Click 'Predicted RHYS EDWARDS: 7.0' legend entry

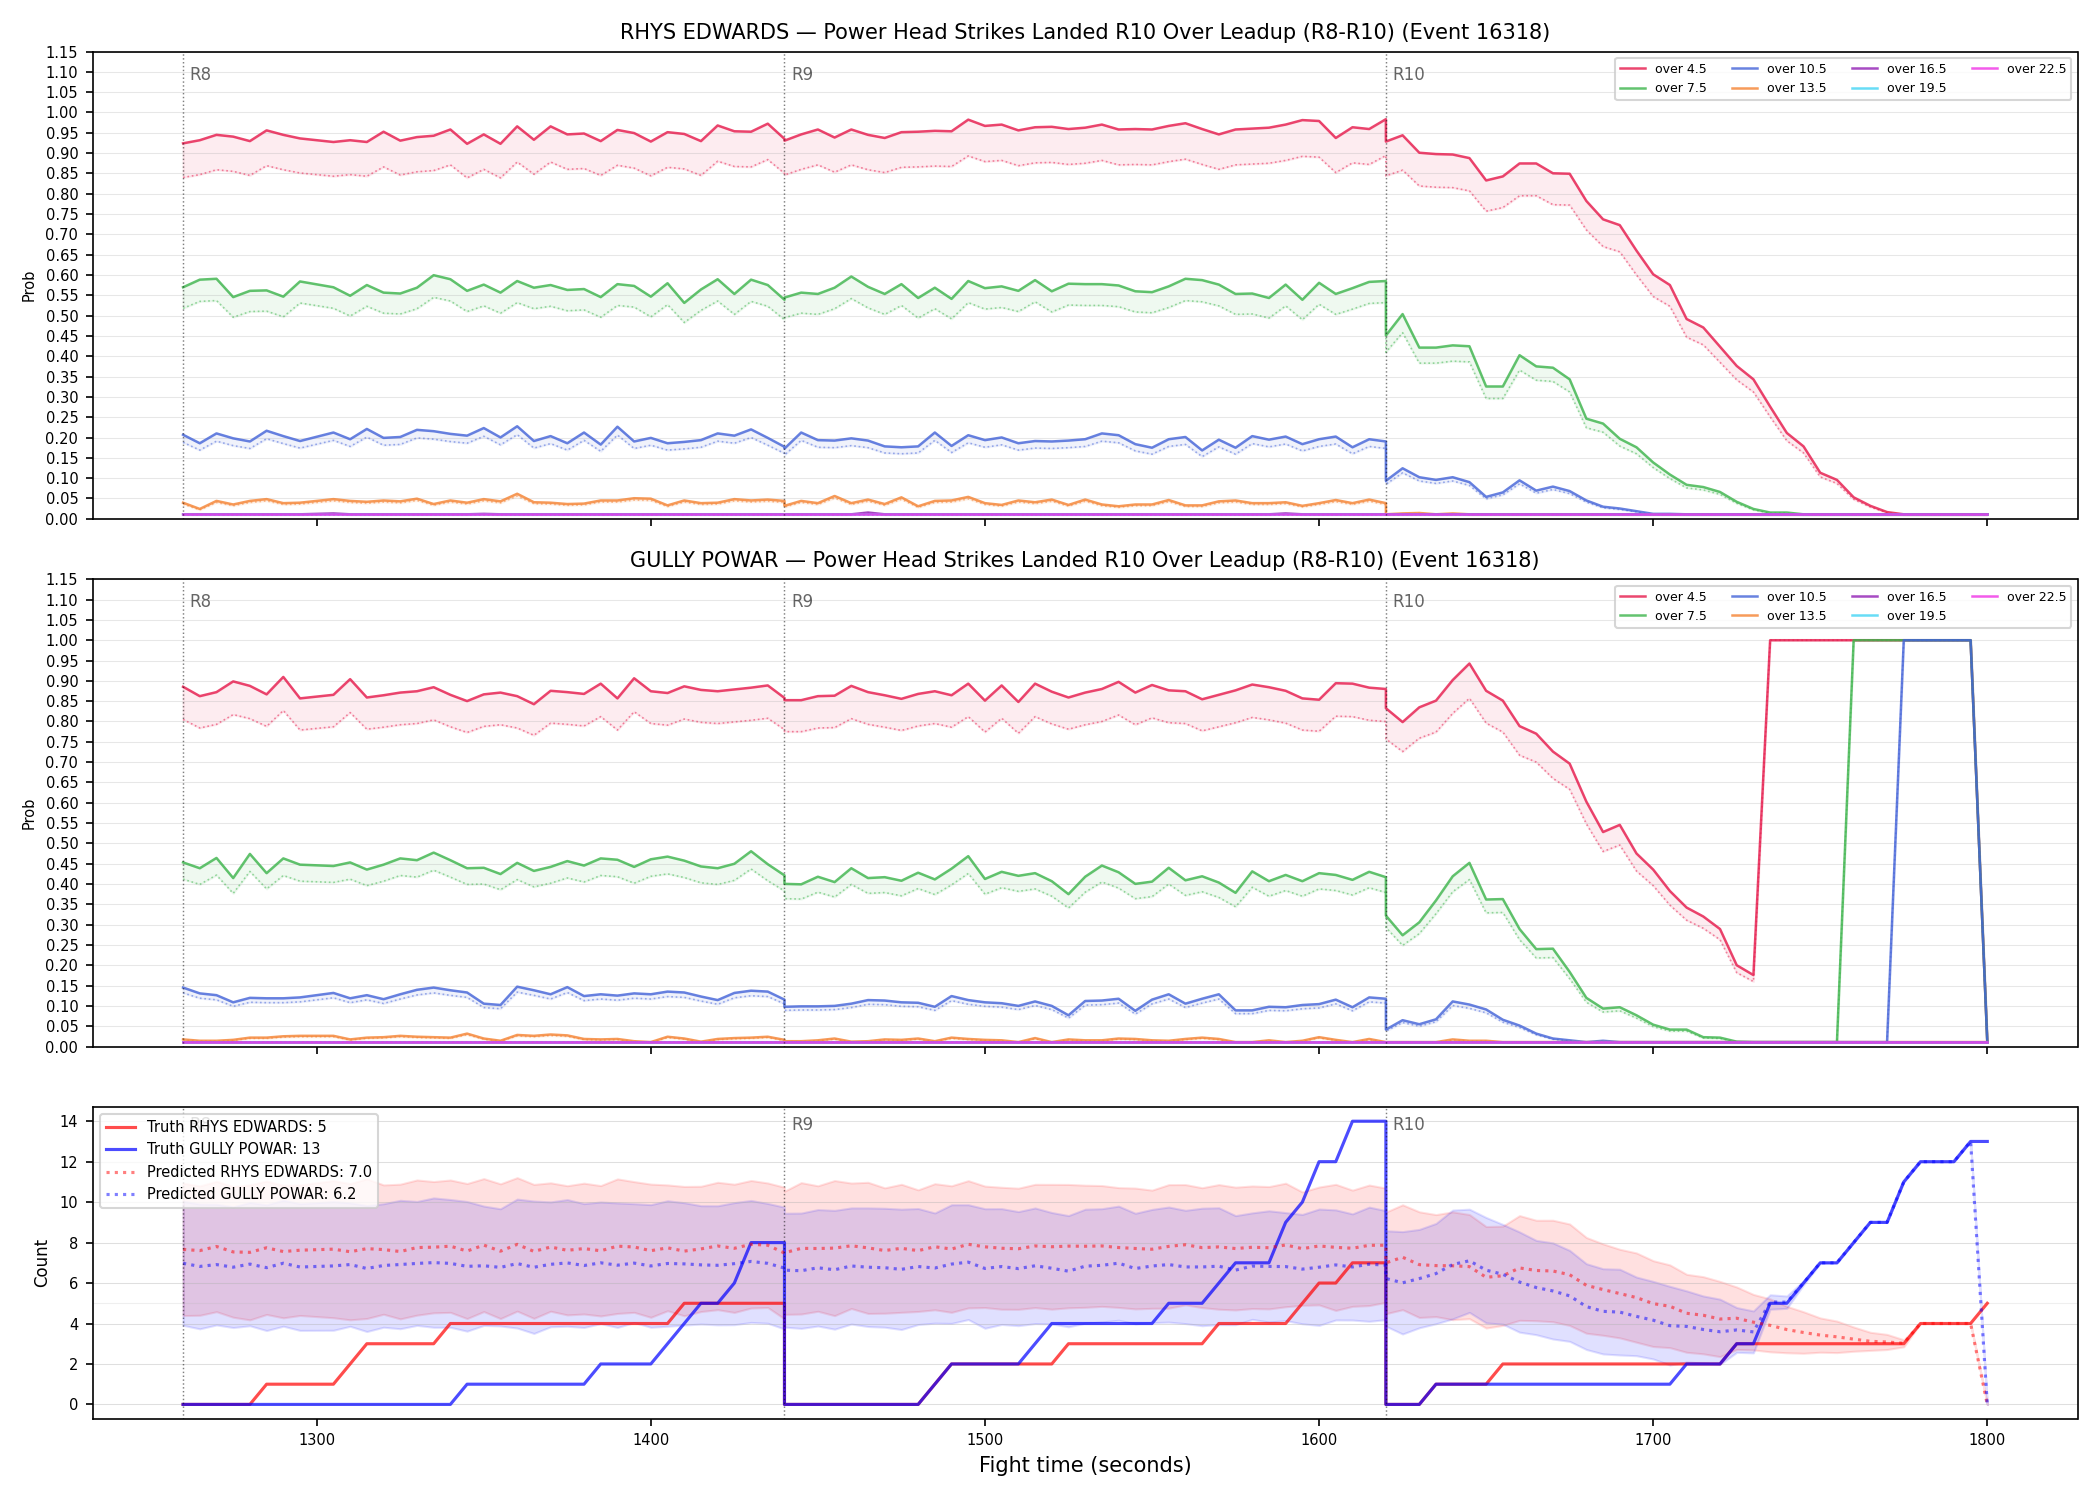click(238, 1172)
